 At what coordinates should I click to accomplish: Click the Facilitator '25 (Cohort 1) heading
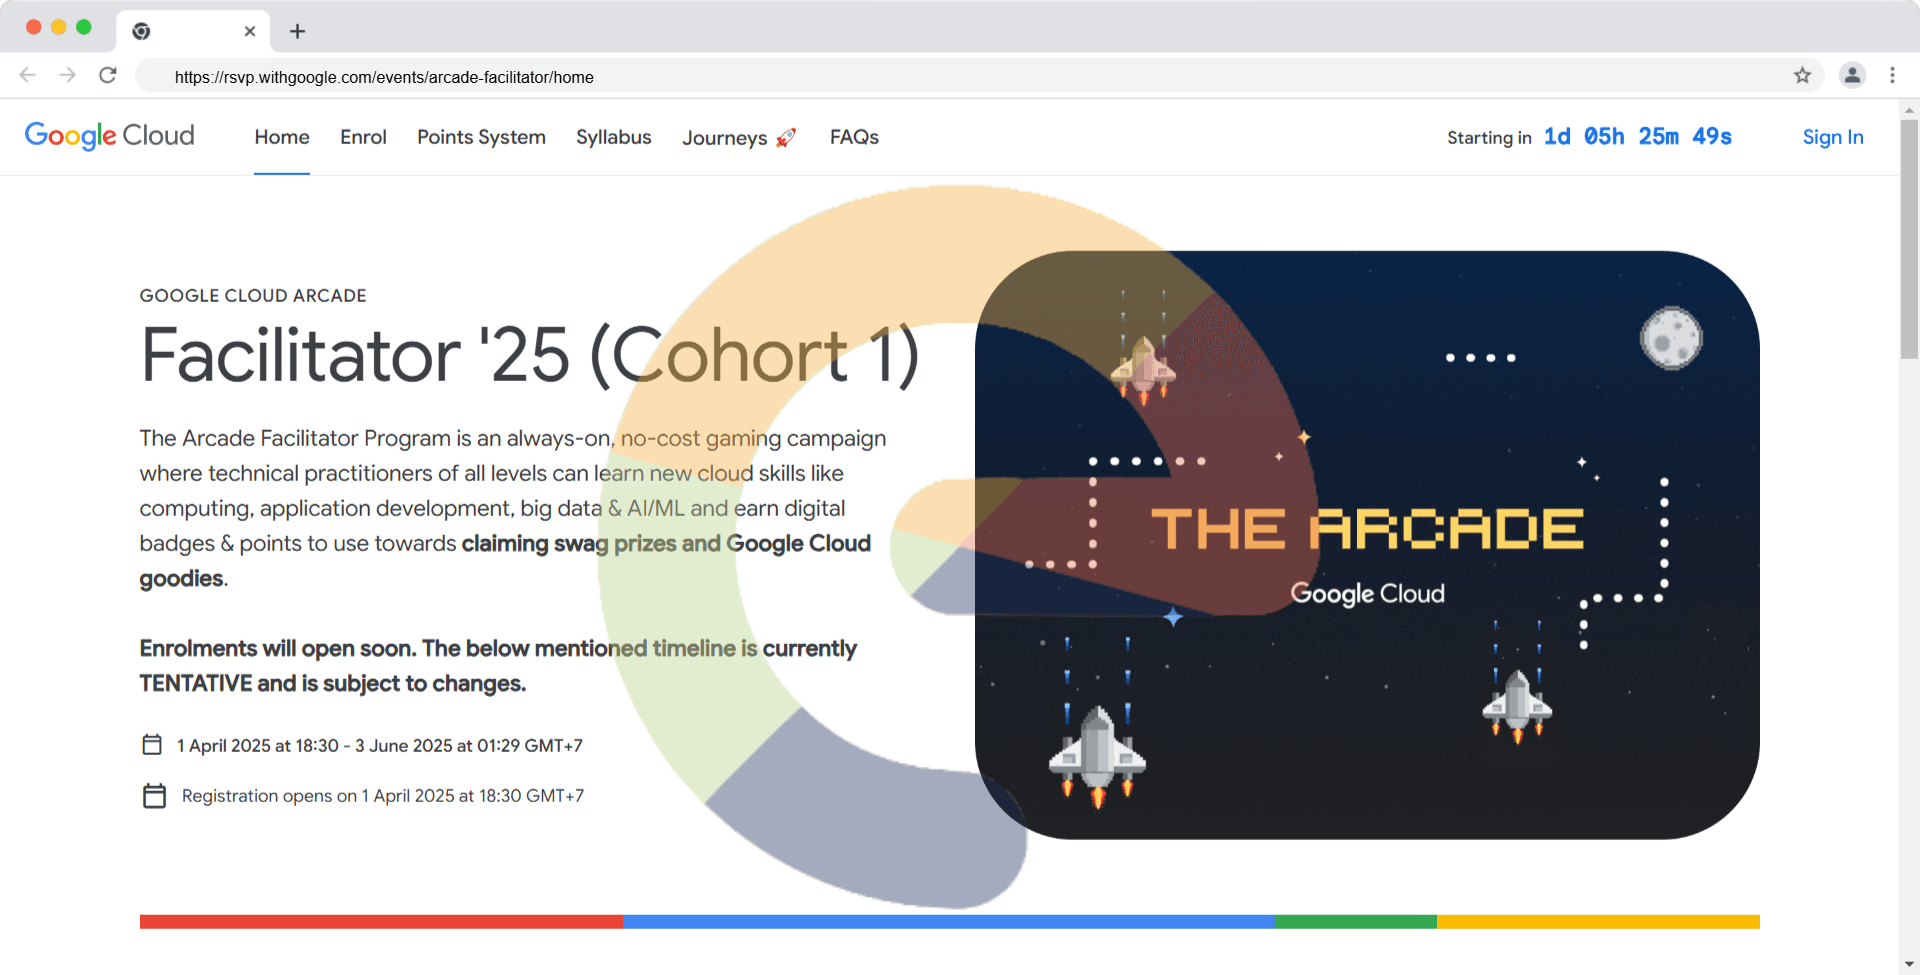(530, 355)
